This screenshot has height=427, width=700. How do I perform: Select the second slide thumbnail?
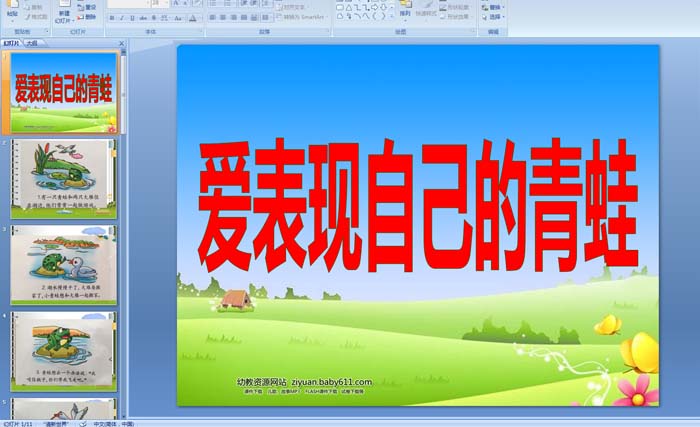(63, 178)
